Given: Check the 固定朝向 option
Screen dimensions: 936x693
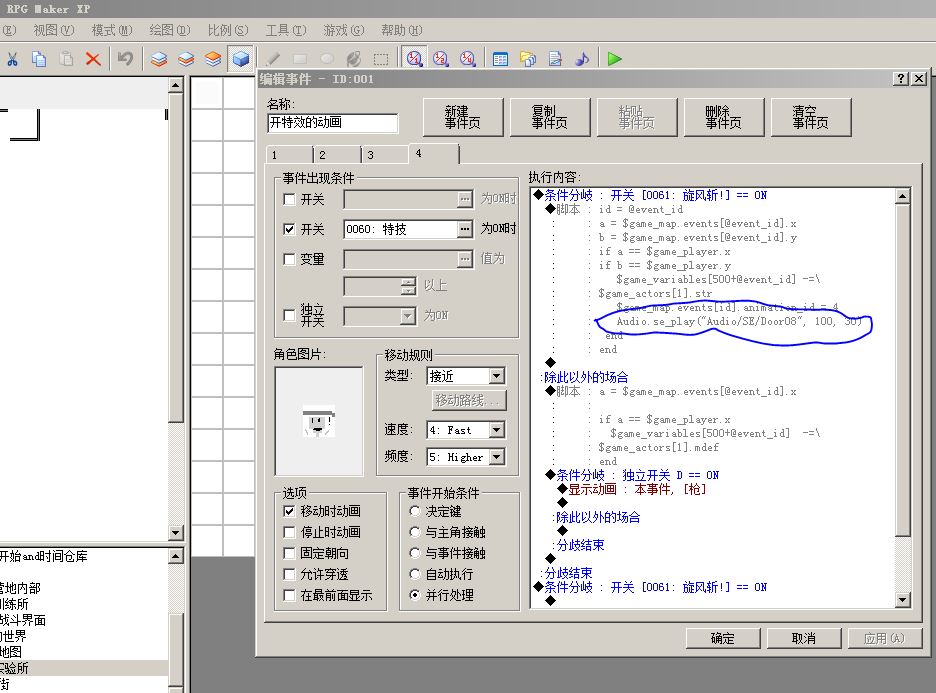Looking at the screenshot, I should click(x=290, y=553).
